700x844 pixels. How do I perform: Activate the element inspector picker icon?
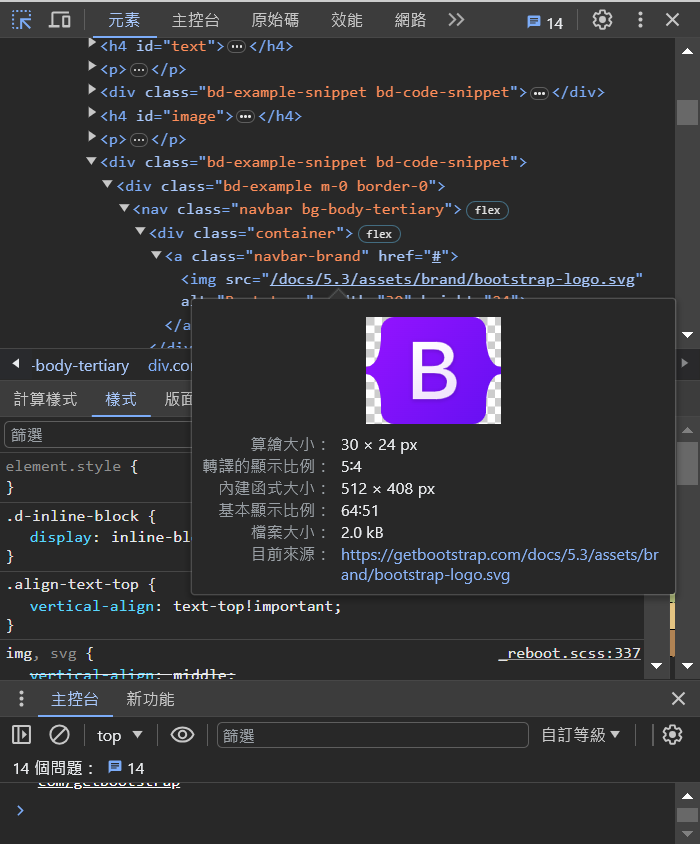coord(22,20)
